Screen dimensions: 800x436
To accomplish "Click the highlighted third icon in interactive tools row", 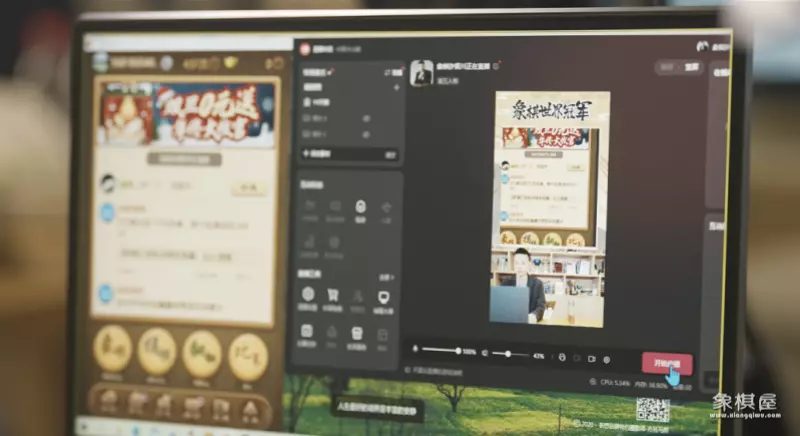I will (360, 211).
